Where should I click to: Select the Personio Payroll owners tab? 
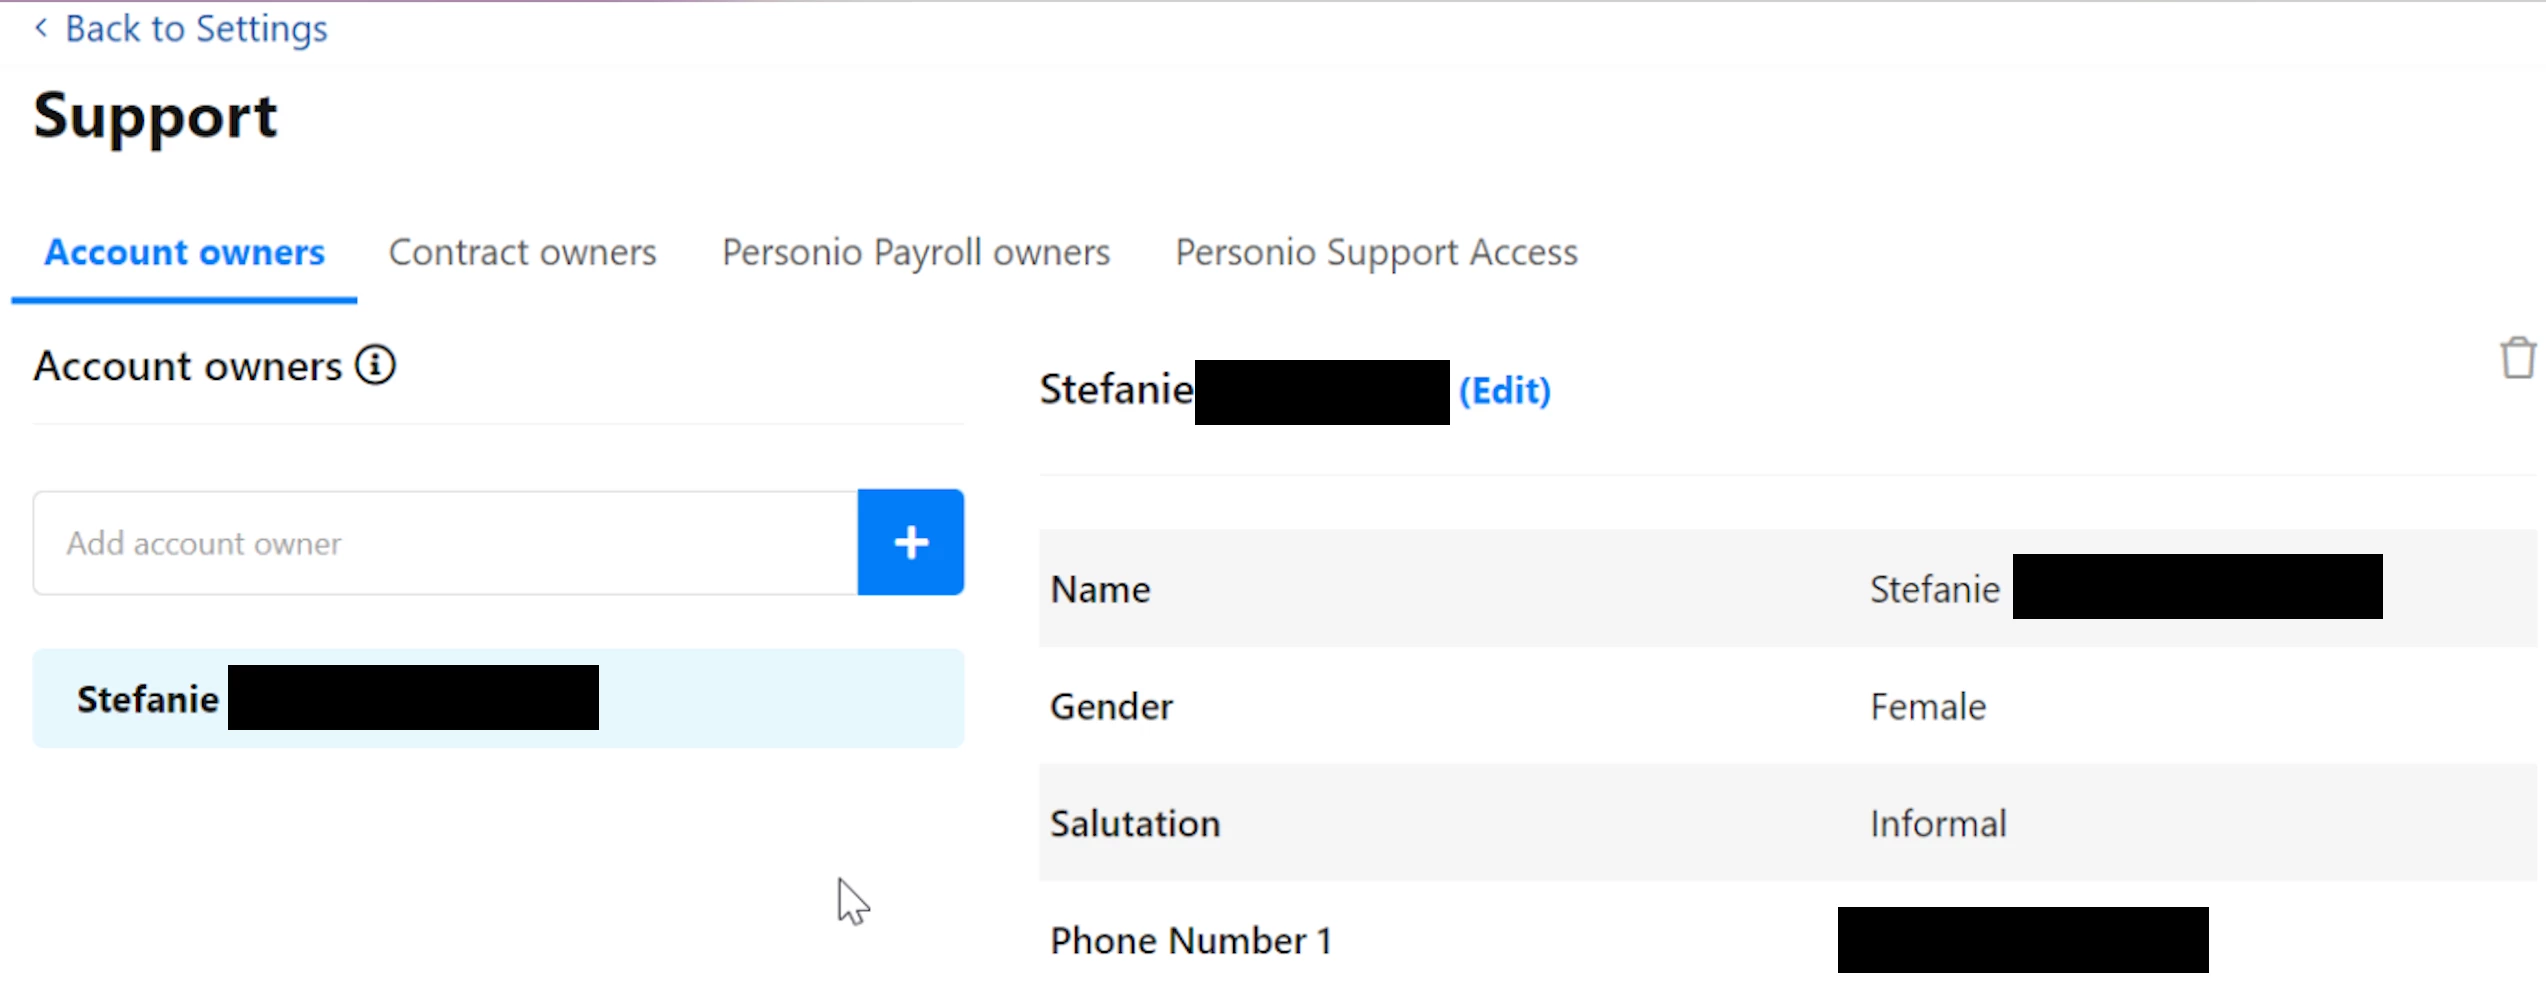(x=916, y=252)
